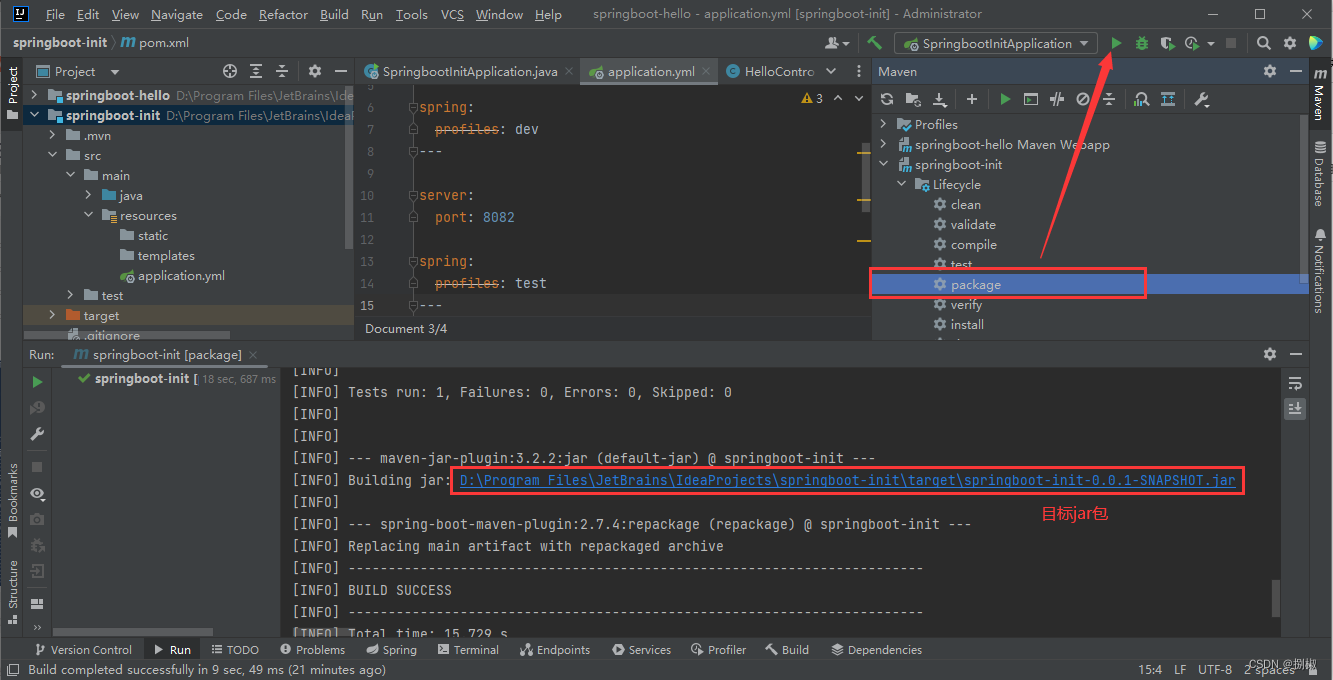Viewport: 1333px width, 680px height.
Task: Open Search Everywhere magnifier icon
Action: pyautogui.click(x=1264, y=43)
